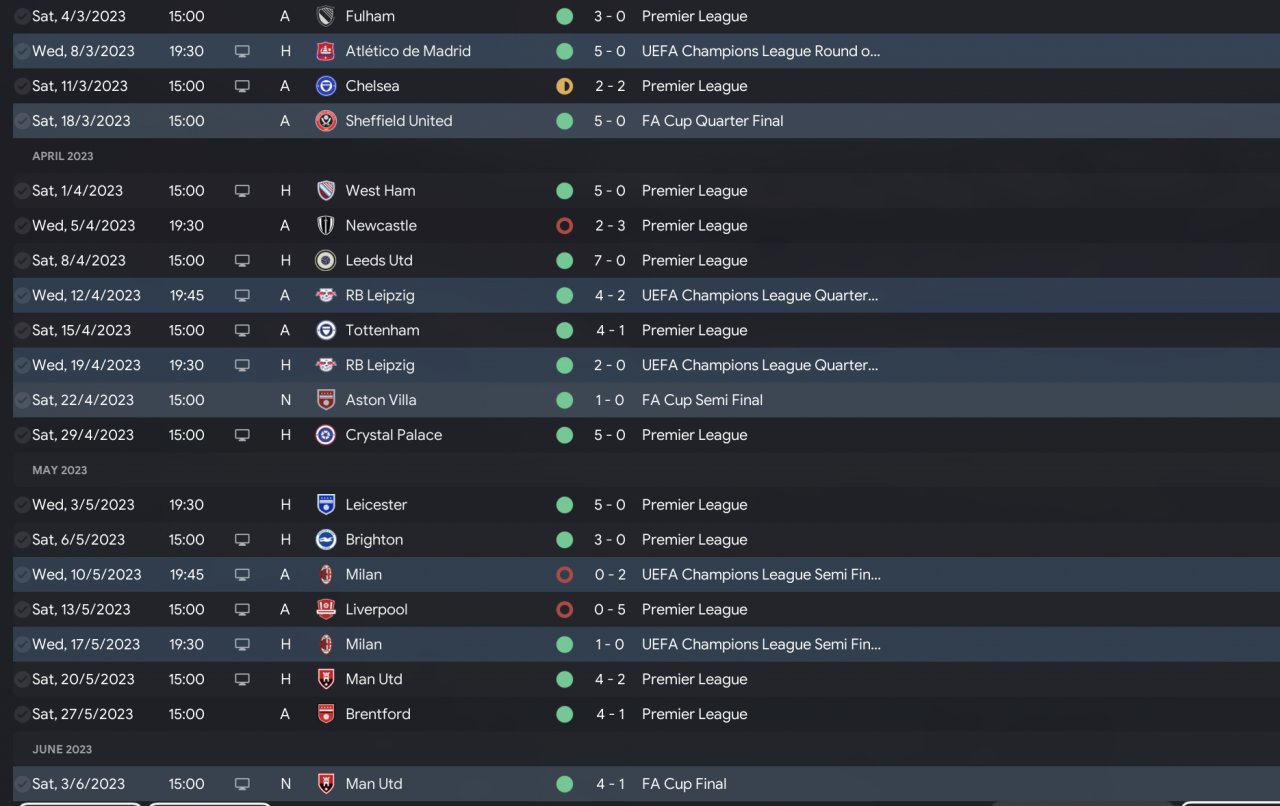This screenshot has height=806, width=1280.
Task: Click the Fulham club badge icon
Action: [325, 16]
